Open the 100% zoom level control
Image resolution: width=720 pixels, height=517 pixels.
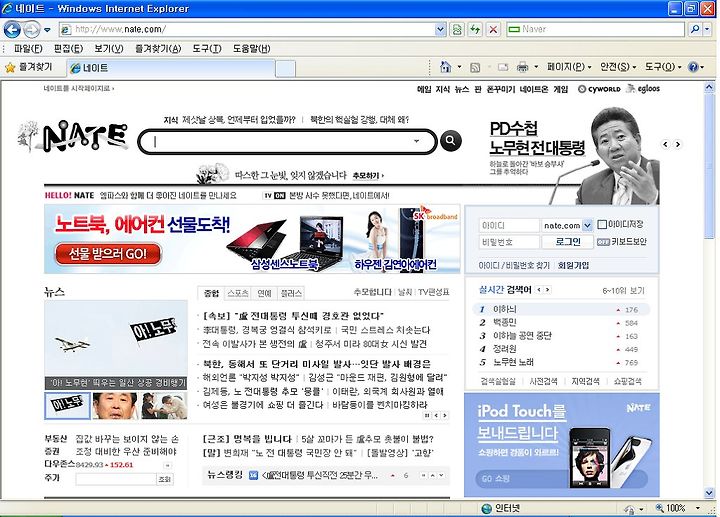tap(678, 508)
